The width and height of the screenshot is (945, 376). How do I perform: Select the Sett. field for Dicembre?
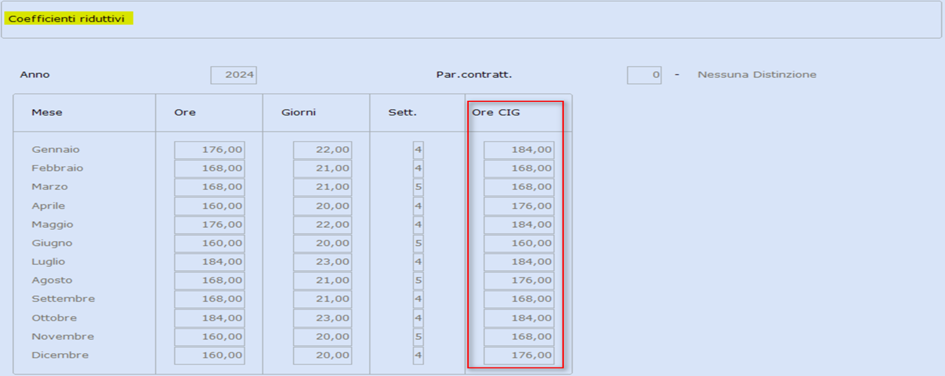418,356
